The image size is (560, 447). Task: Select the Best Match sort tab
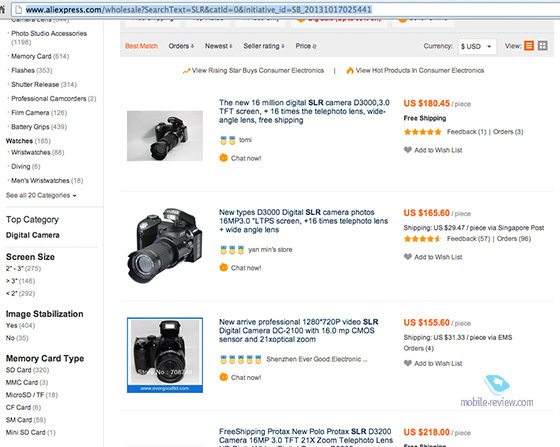pyautogui.click(x=141, y=46)
